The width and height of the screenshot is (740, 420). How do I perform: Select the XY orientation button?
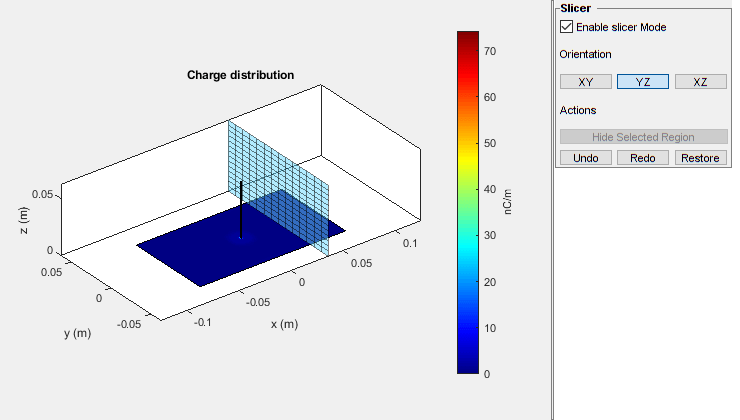coord(586,82)
